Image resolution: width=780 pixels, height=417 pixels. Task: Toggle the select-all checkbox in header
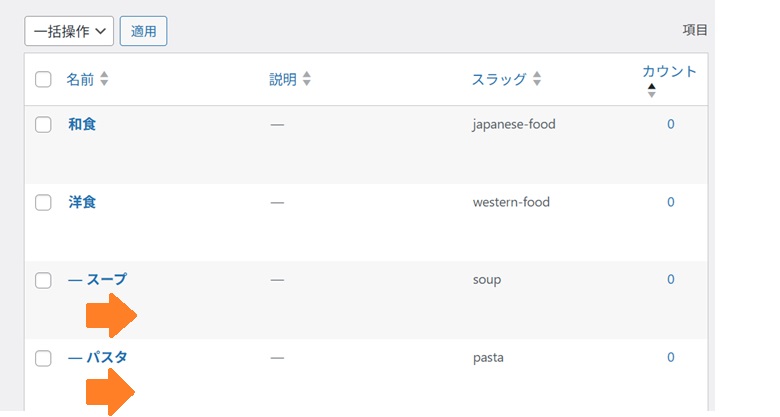[43, 79]
